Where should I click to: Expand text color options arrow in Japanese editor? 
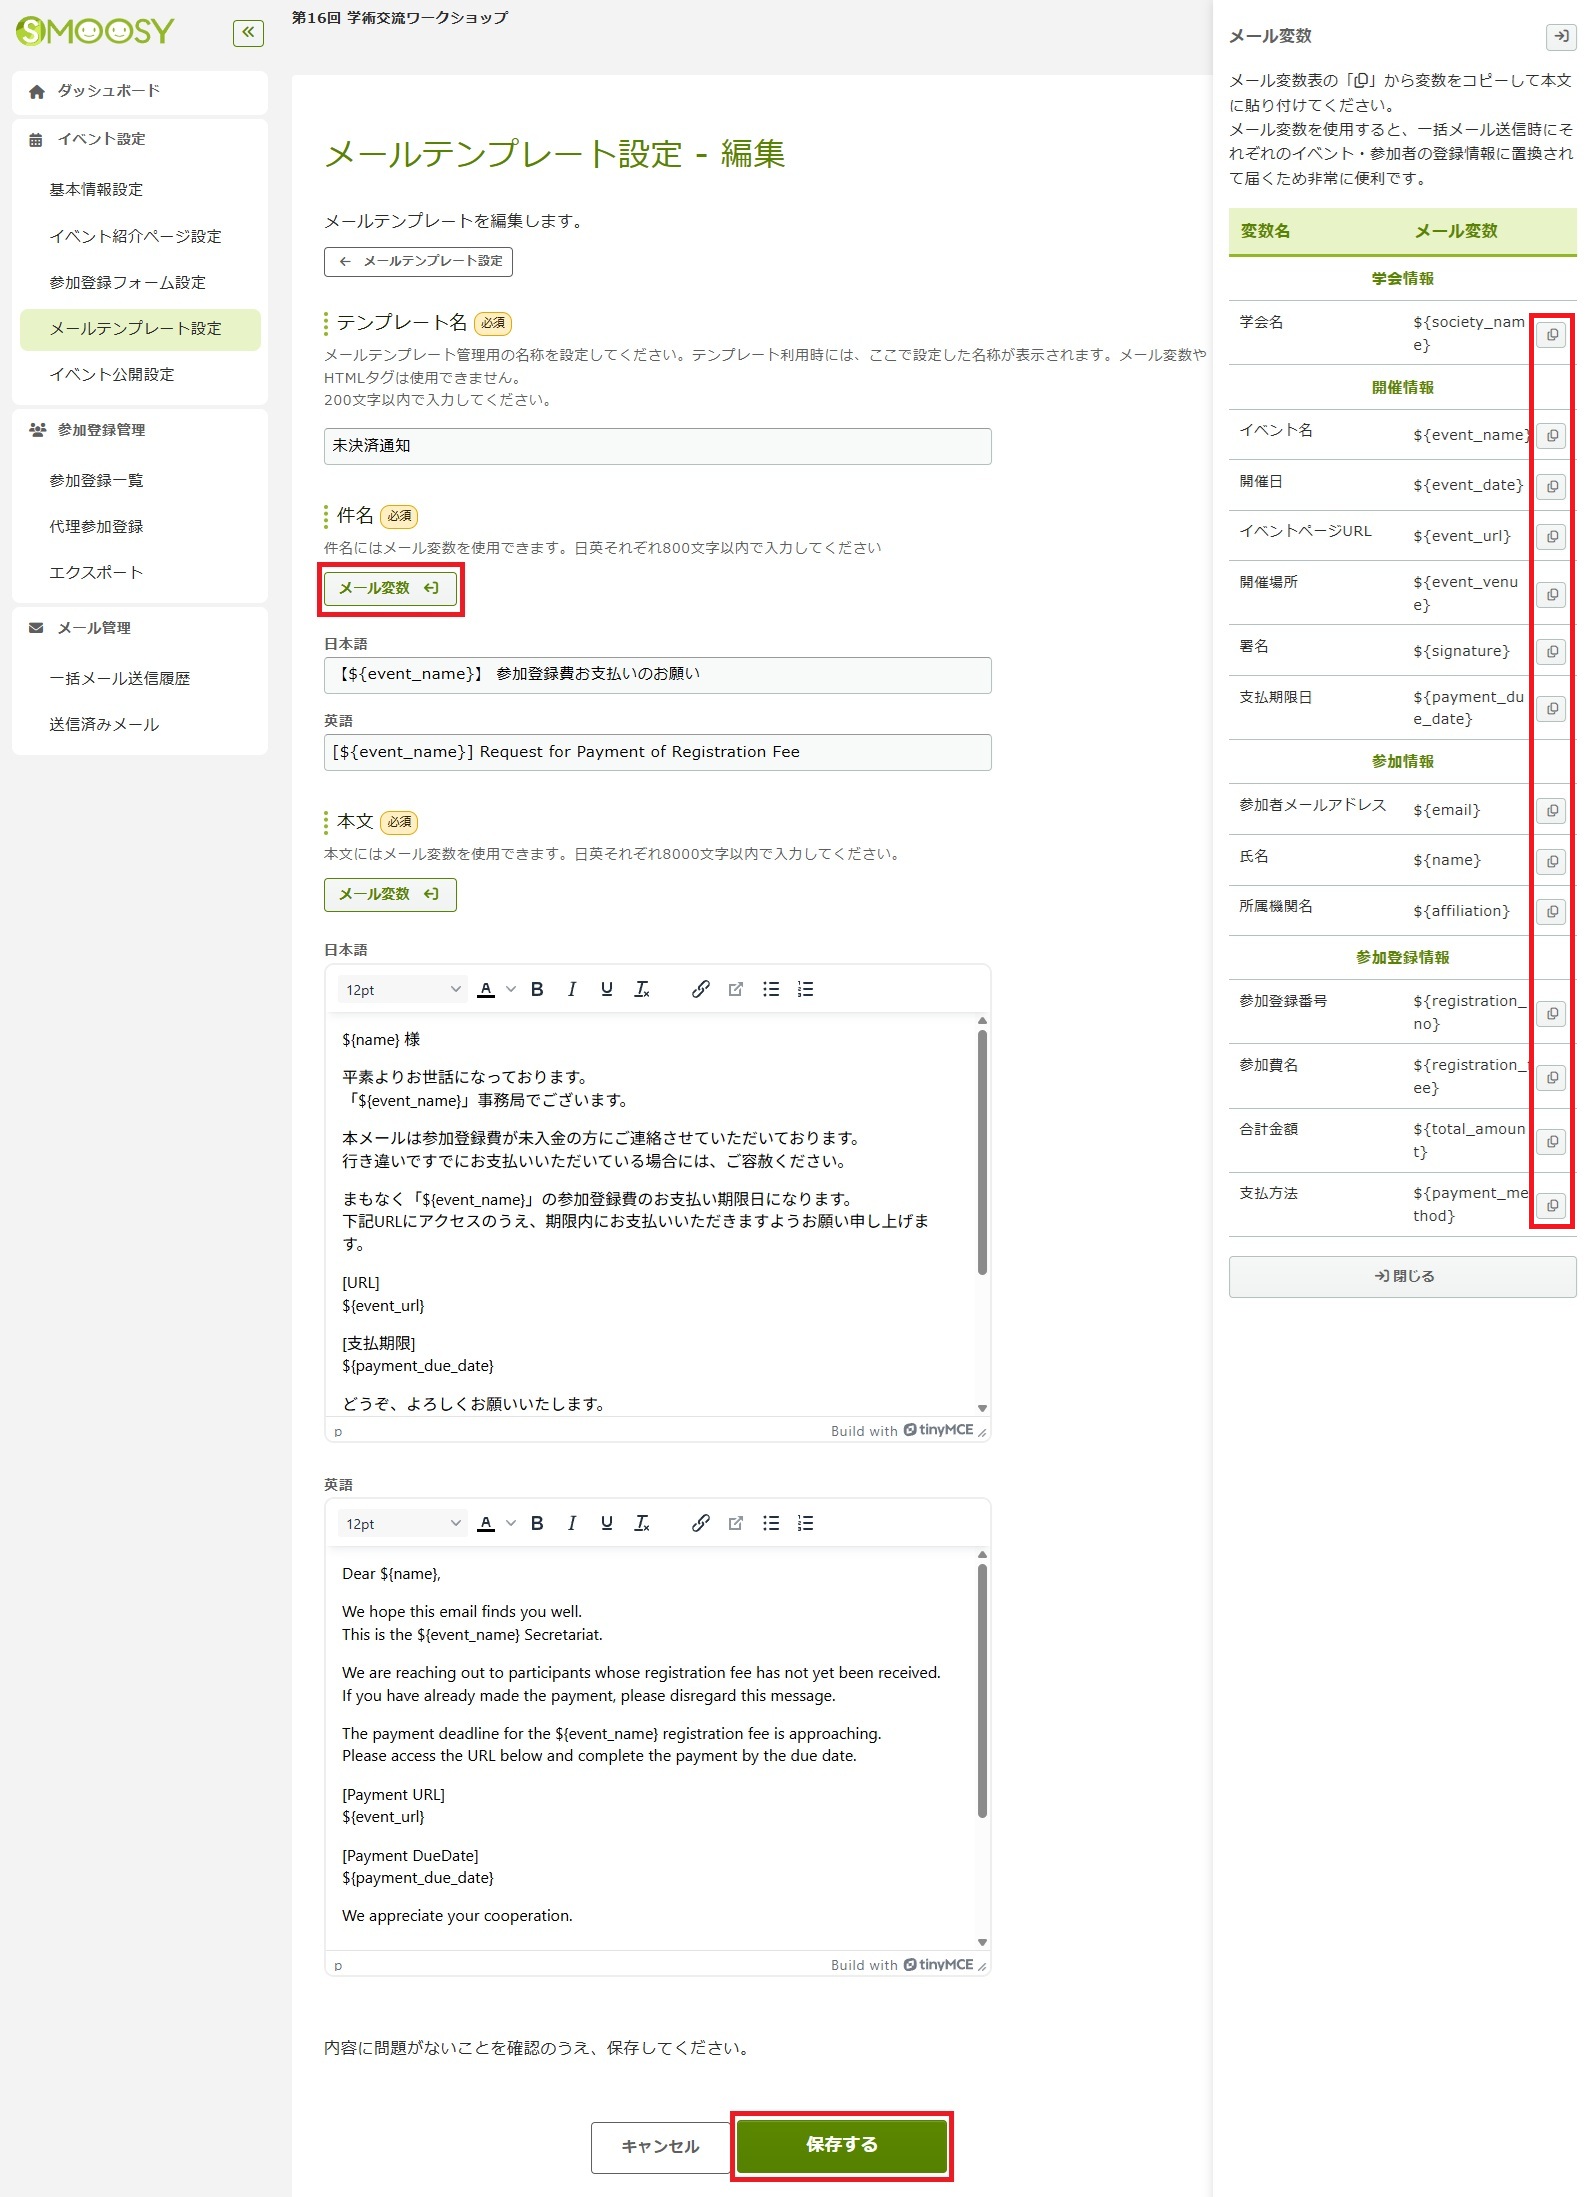coord(511,990)
